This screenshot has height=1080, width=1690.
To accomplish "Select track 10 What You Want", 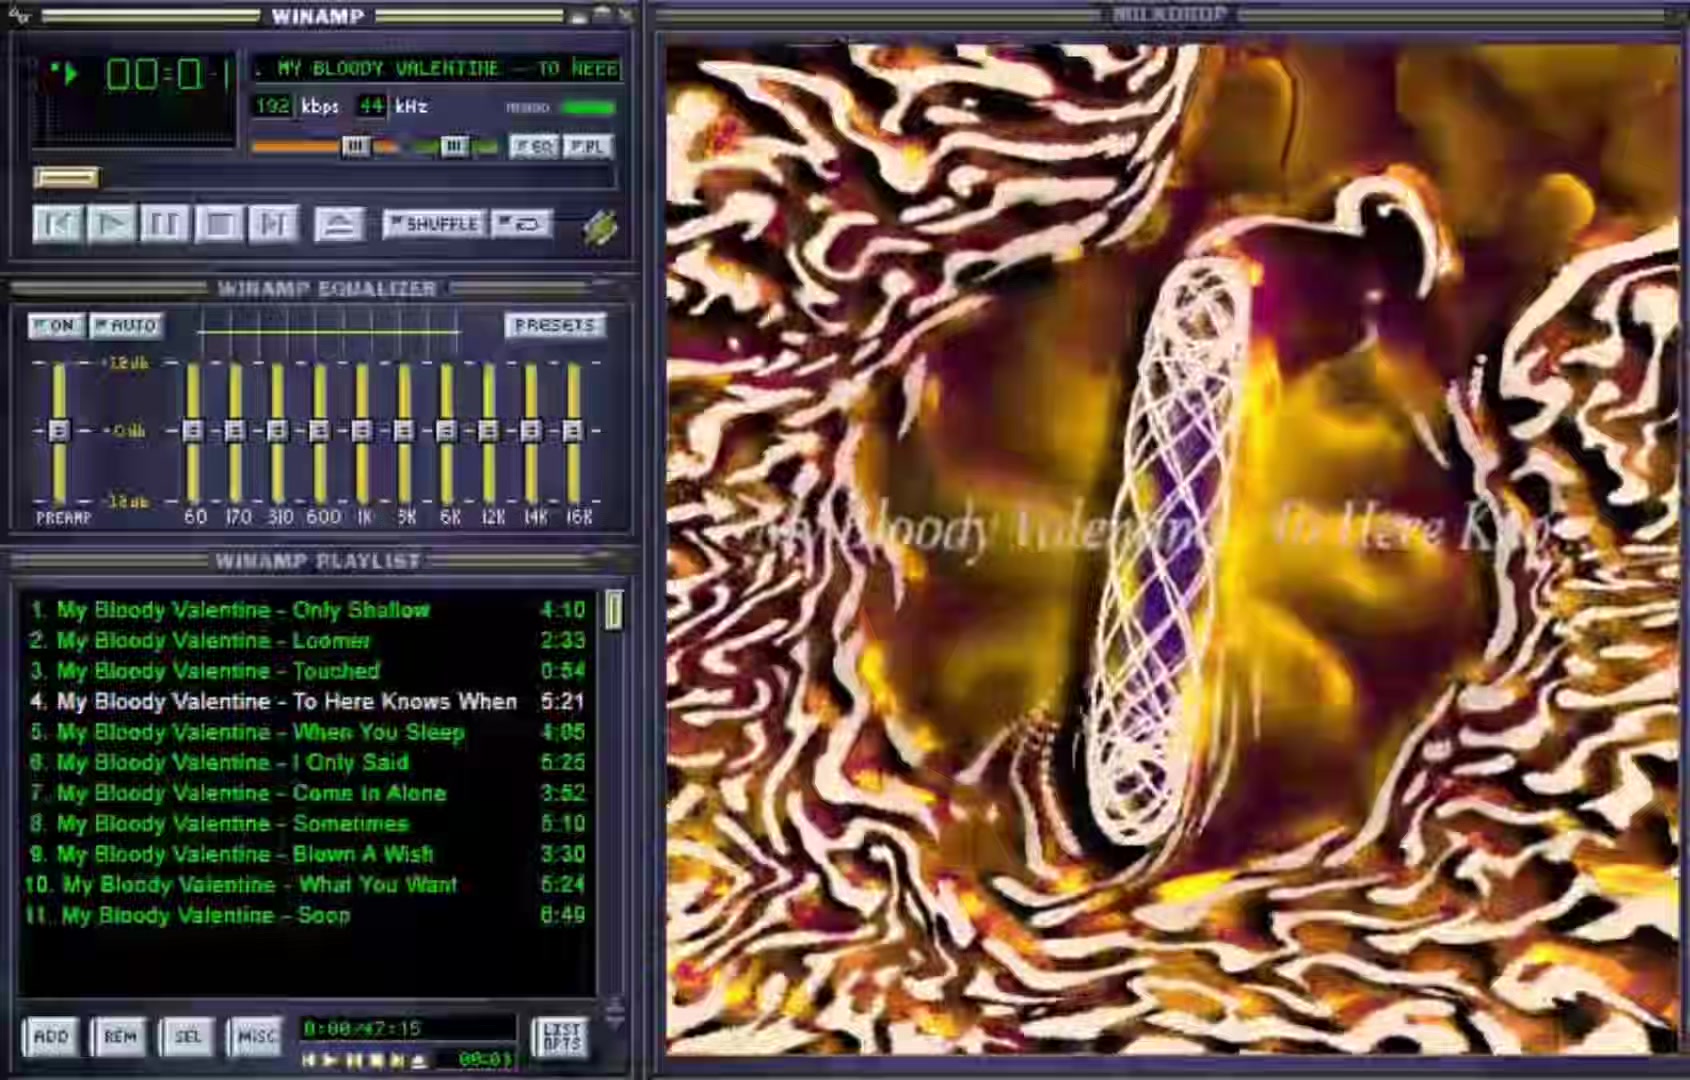I will pos(307,884).
